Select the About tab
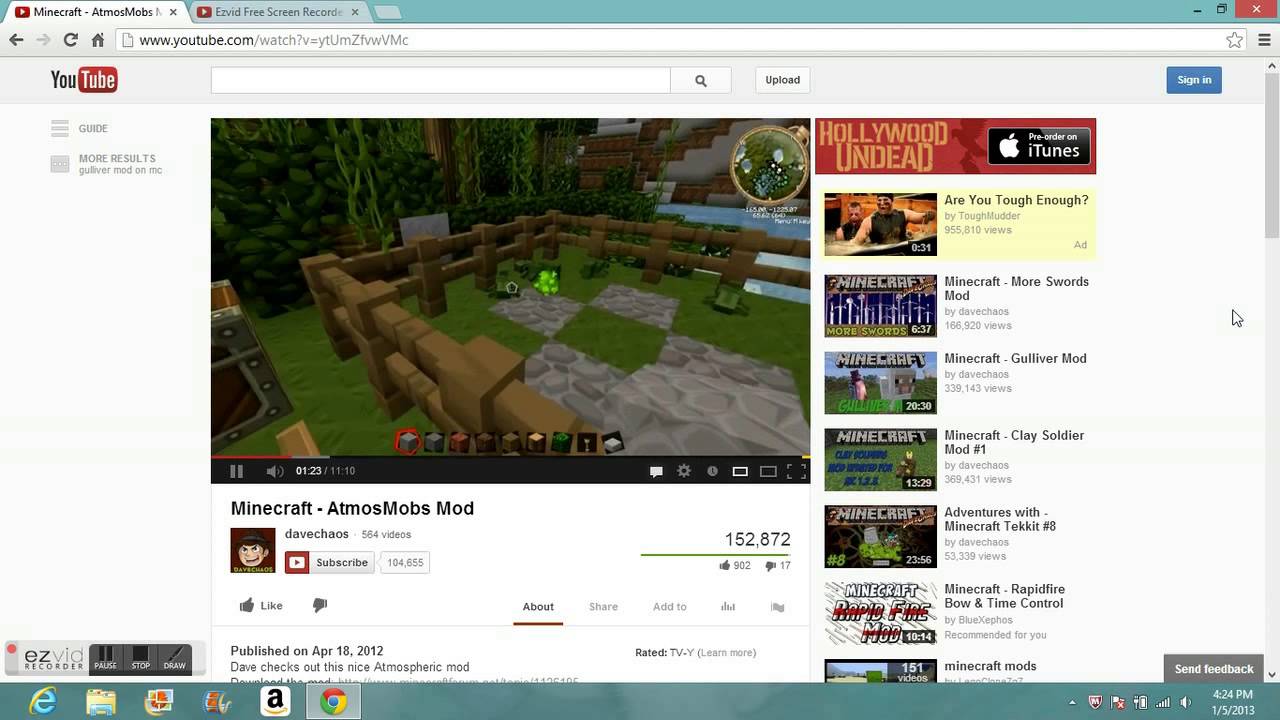The width and height of the screenshot is (1280, 720). [x=538, y=607]
